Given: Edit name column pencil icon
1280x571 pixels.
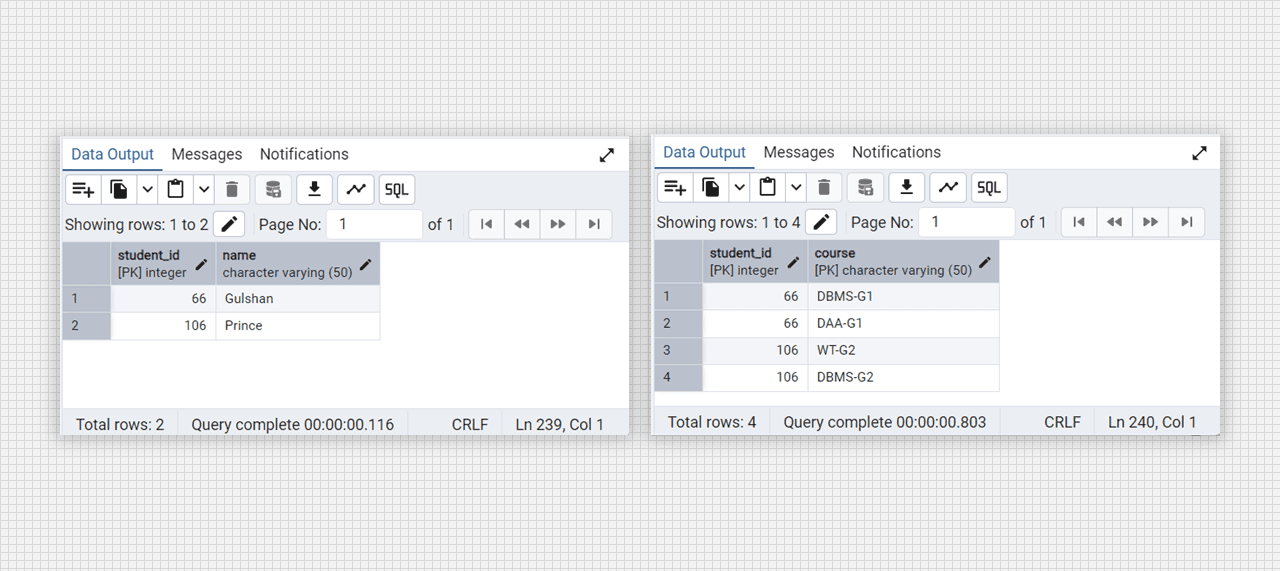Looking at the screenshot, I should point(366,264).
